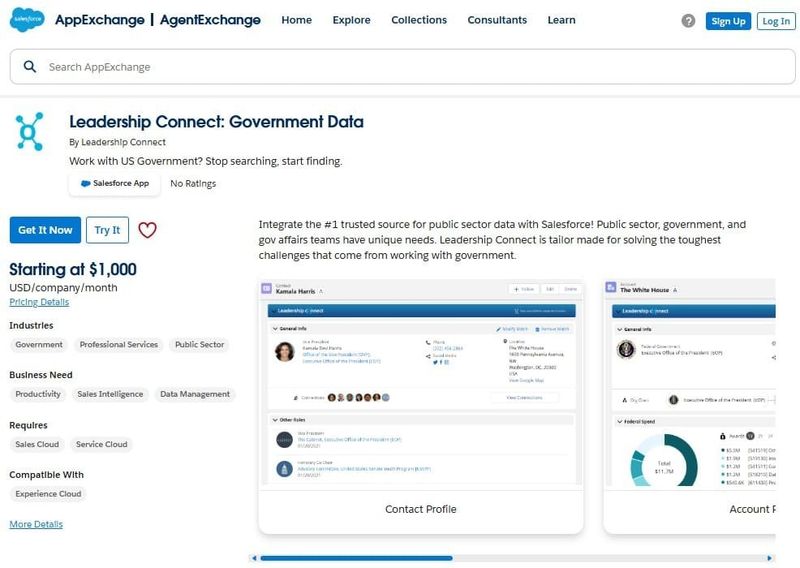Open the More Details link

[36, 524]
